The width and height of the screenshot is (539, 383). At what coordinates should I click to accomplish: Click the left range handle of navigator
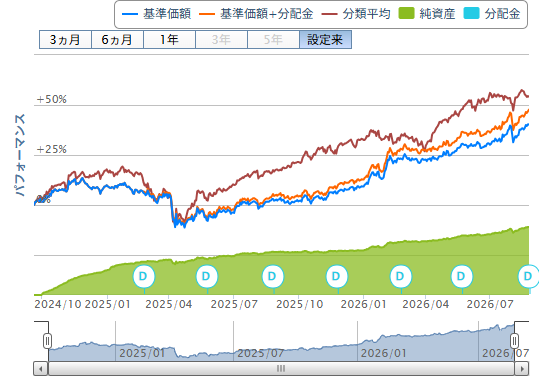pyautogui.click(x=47, y=341)
